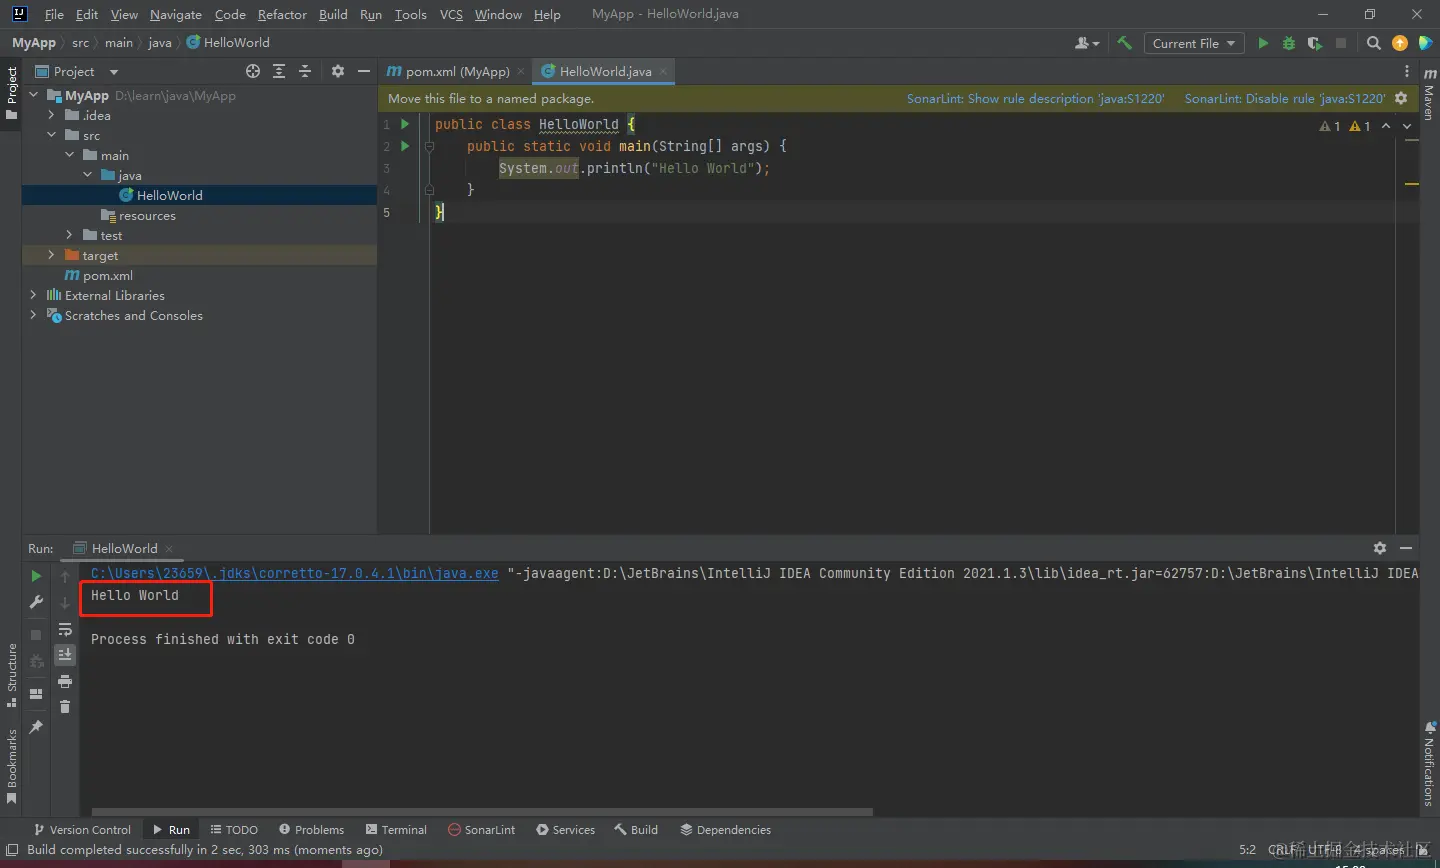Open the java.exe path link in console
The width and height of the screenshot is (1440, 868).
click(295, 573)
